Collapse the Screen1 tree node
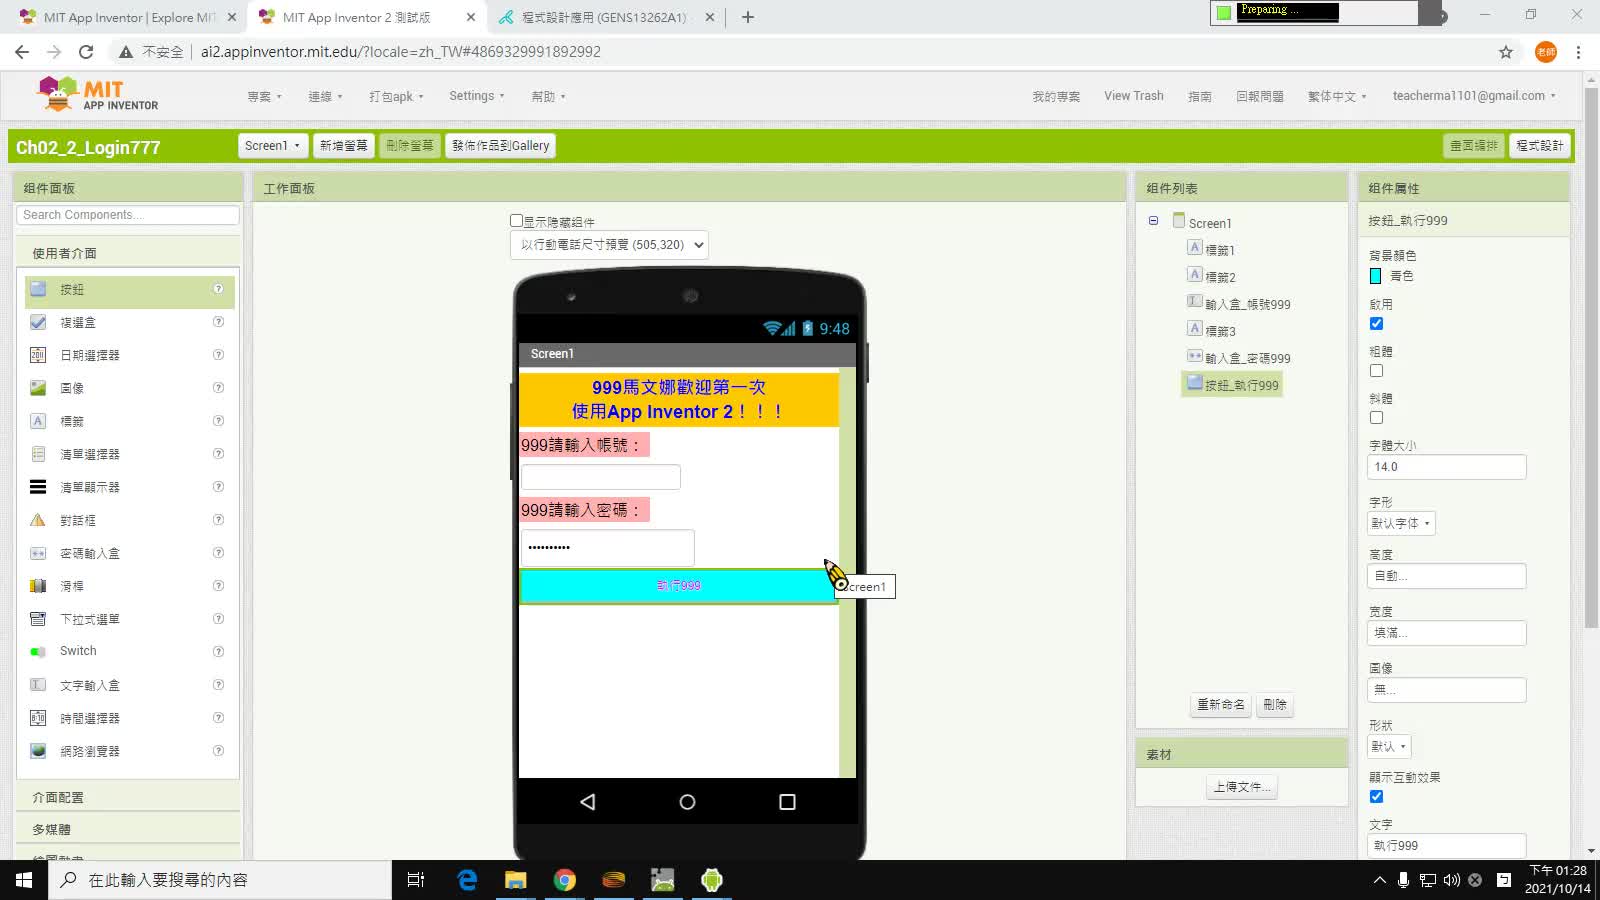Viewport: 1600px width, 900px height. 1153,221
